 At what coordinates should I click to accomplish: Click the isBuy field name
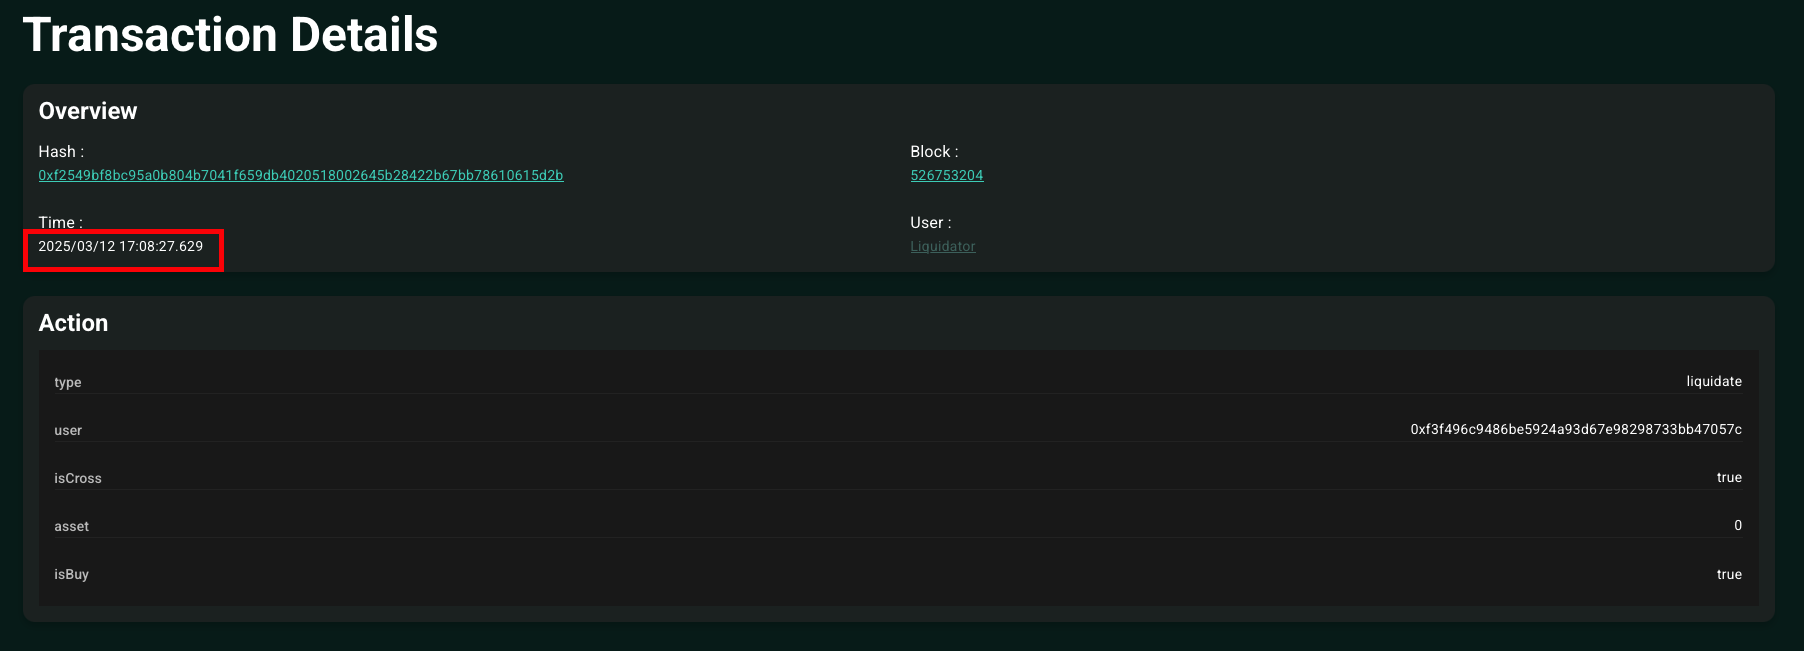(x=72, y=574)
